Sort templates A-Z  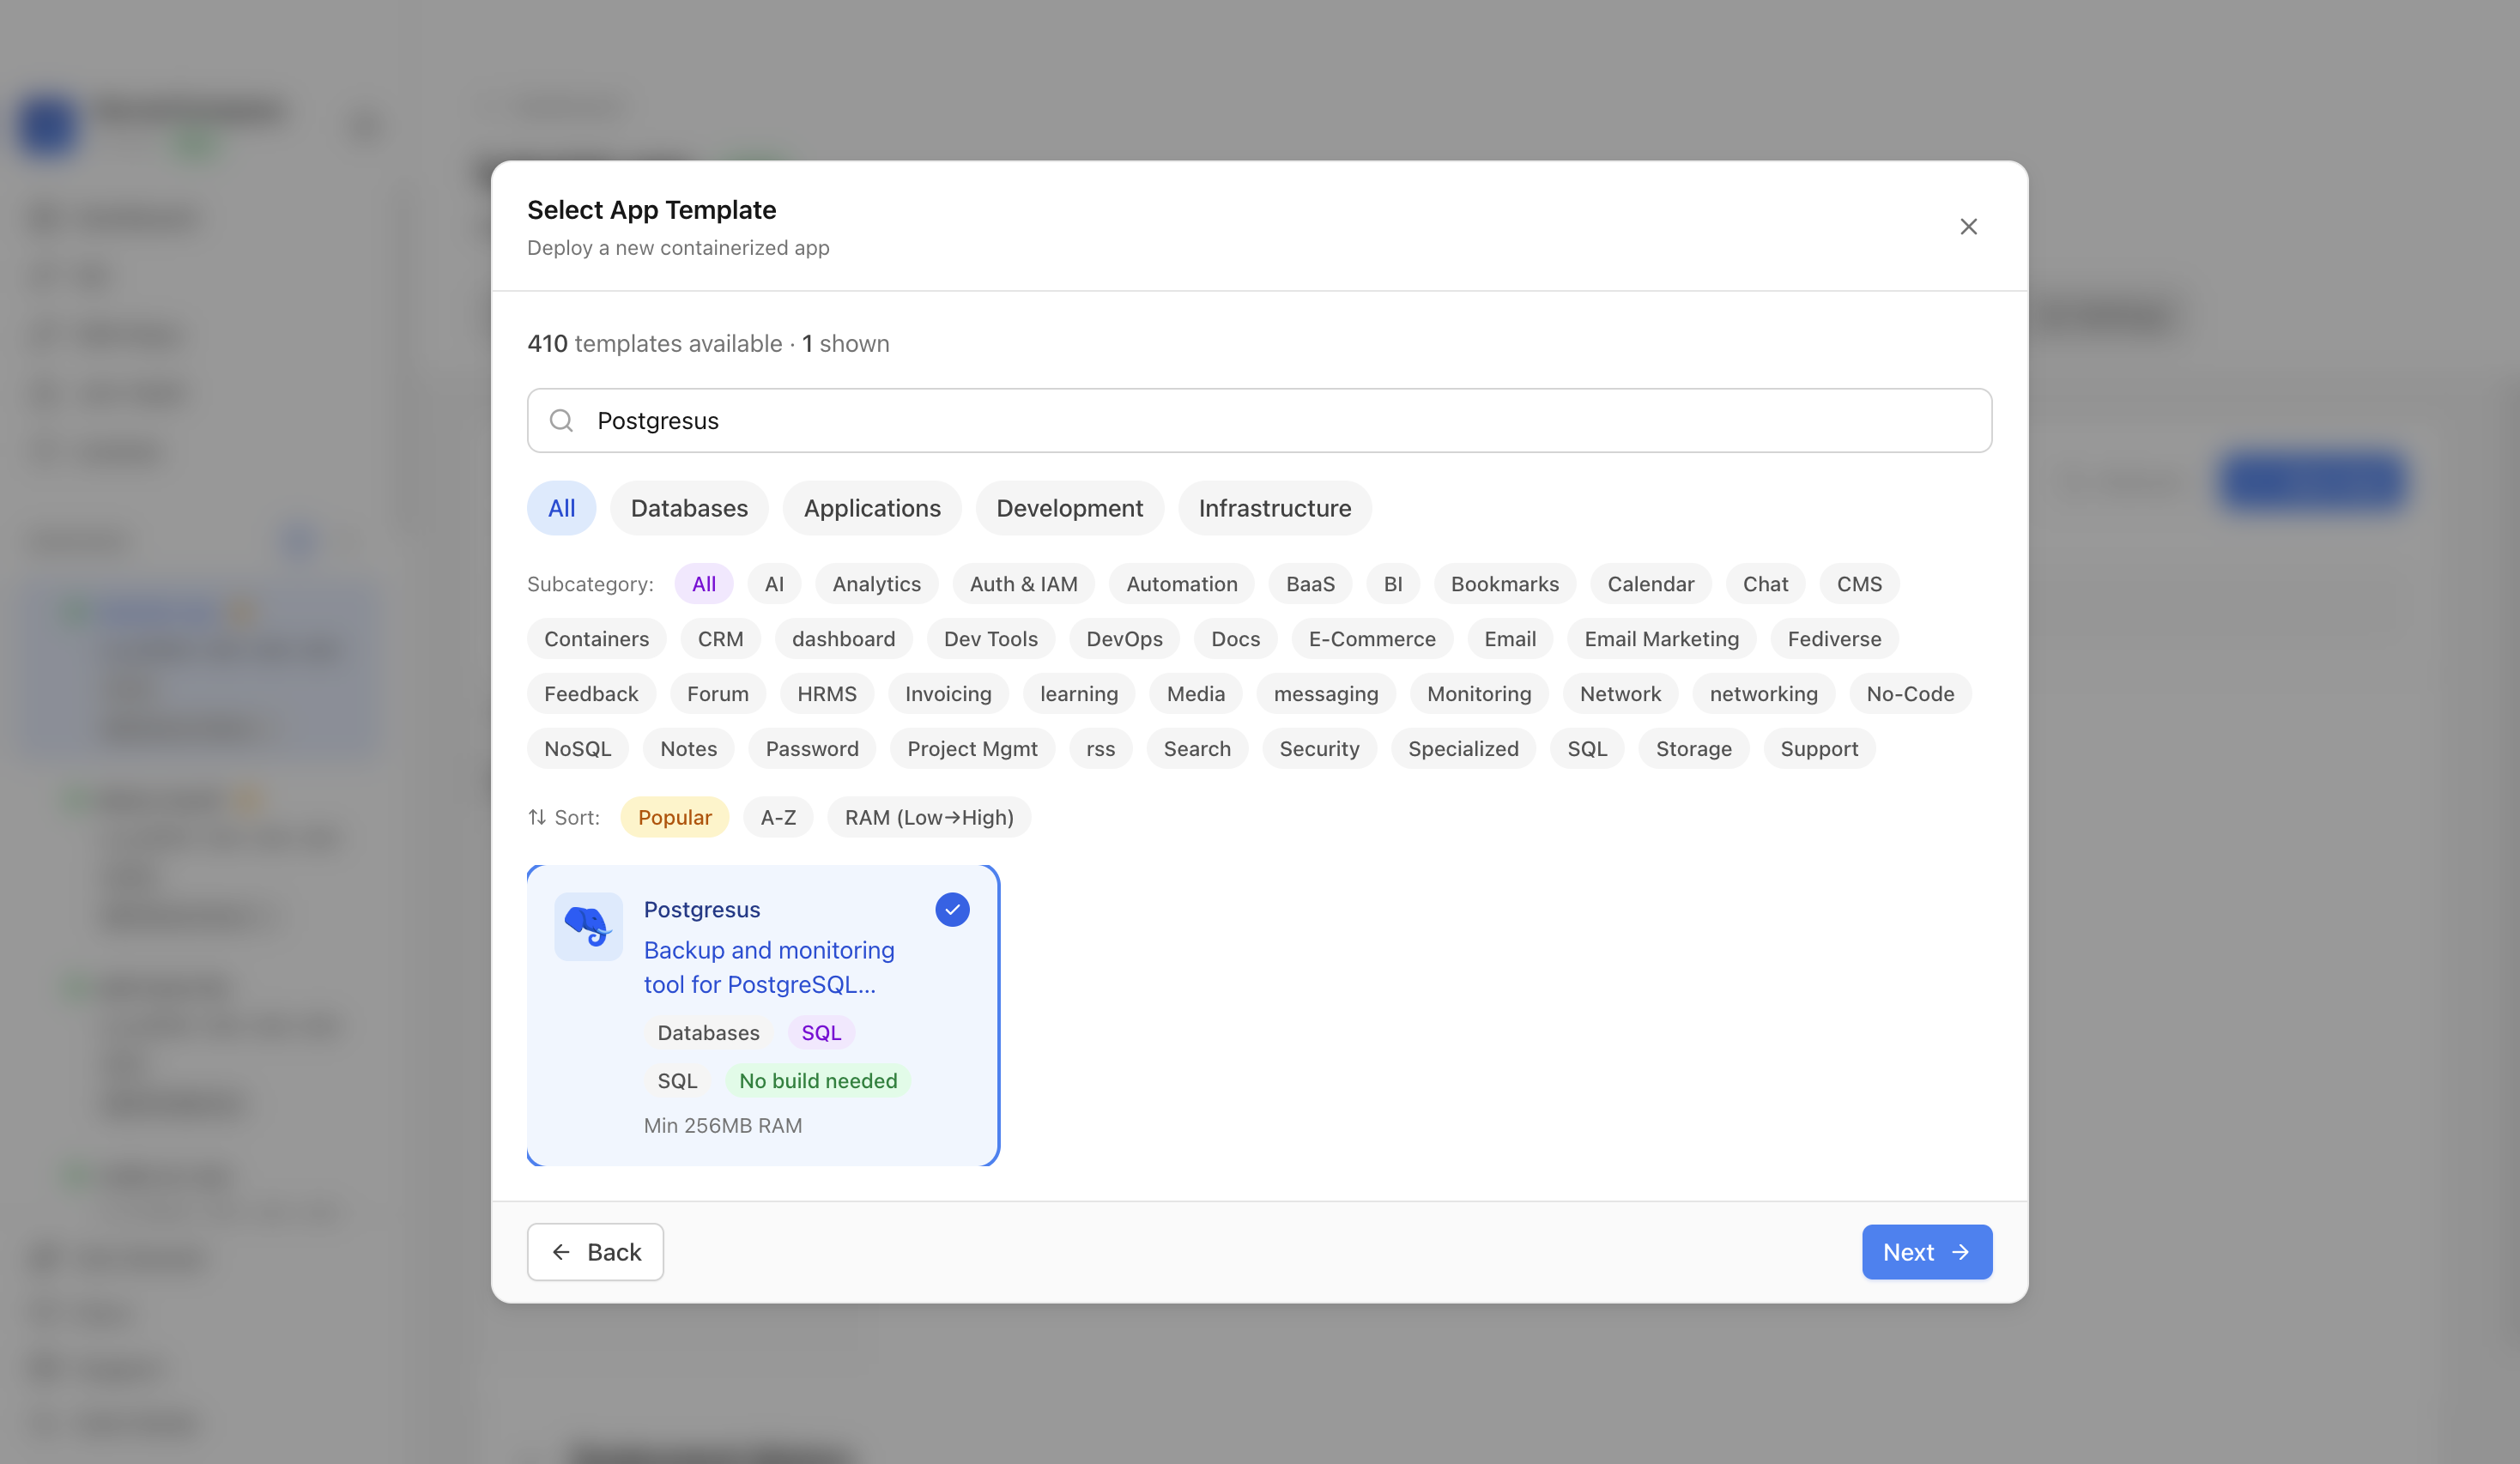tap(778, 817)
